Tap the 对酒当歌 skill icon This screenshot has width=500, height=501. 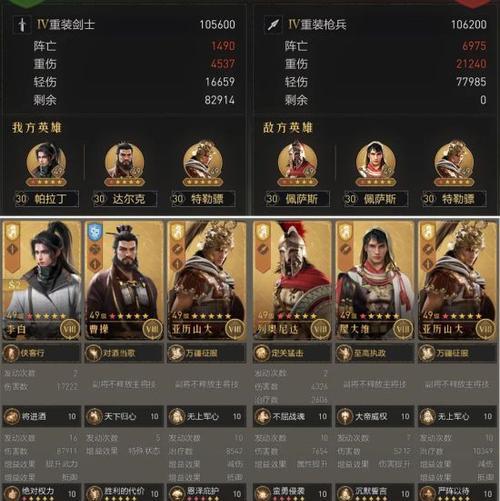pyautogui.click(x=93, y=353)
